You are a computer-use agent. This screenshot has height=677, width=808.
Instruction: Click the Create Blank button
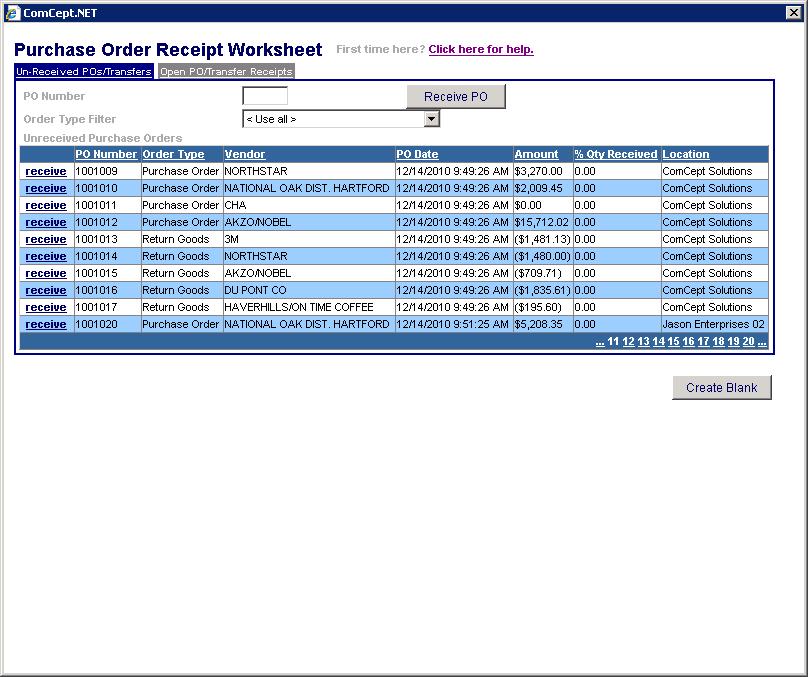pyautogui.click(x=721, y=388)
